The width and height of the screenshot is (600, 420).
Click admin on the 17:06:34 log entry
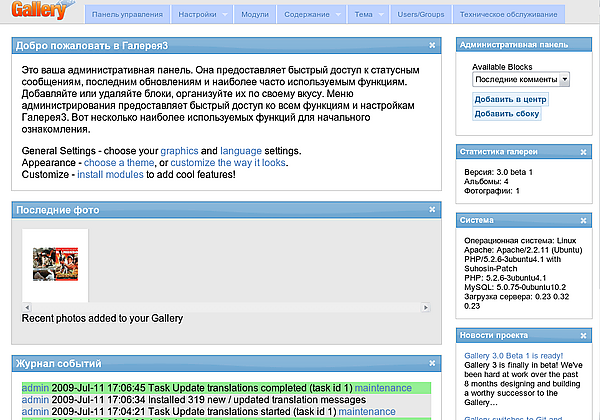35,400
